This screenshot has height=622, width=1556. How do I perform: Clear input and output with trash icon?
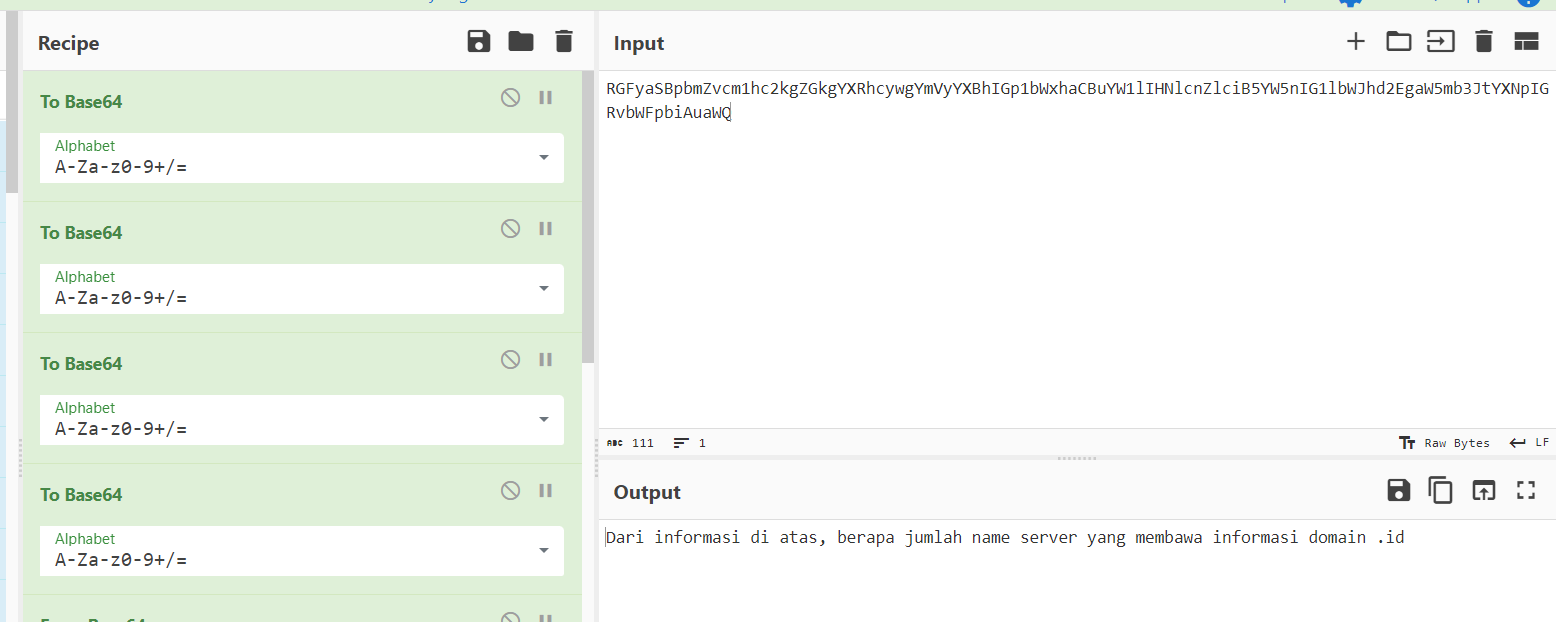tap(1484, 42)
